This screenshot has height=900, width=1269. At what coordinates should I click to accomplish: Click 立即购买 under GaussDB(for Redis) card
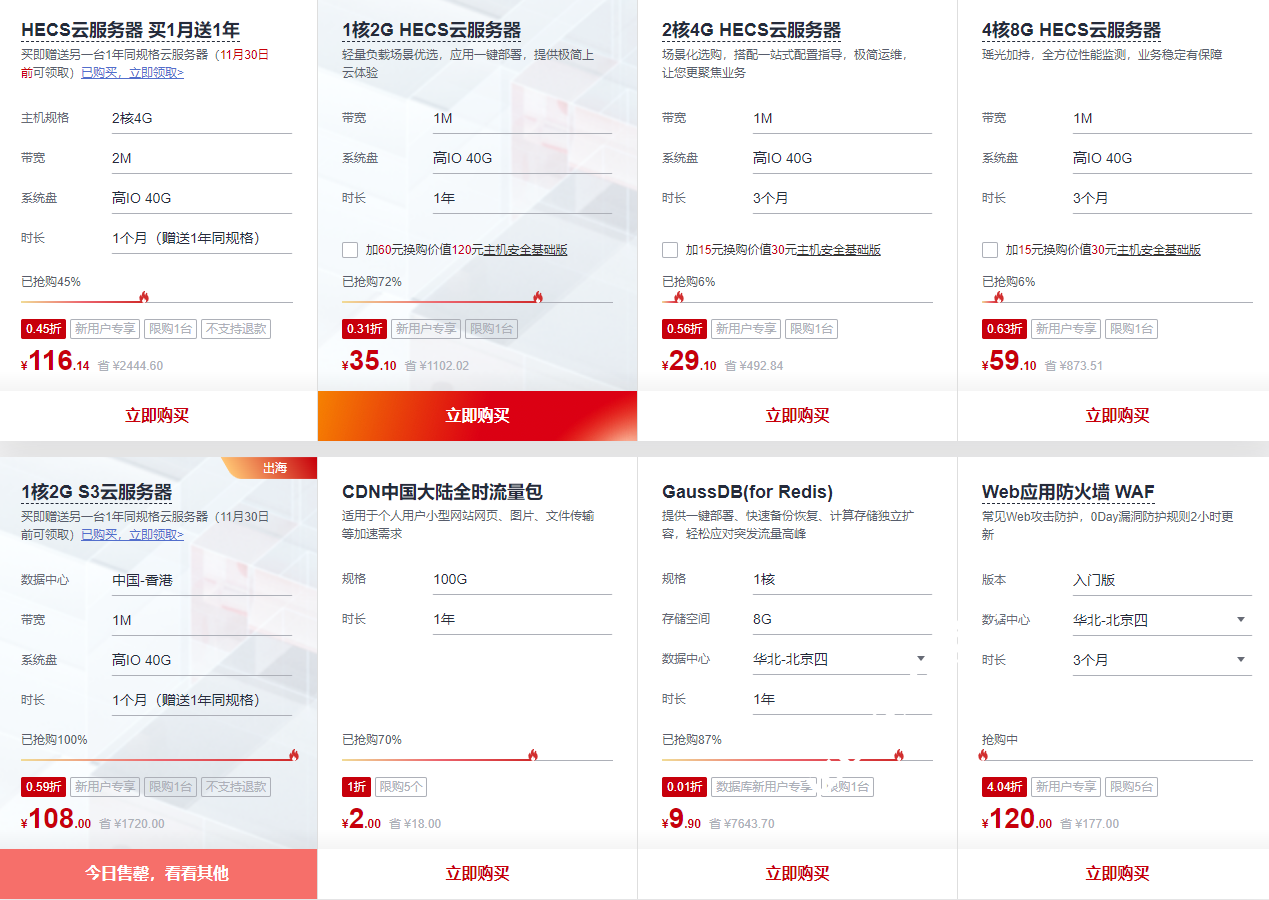797,874
